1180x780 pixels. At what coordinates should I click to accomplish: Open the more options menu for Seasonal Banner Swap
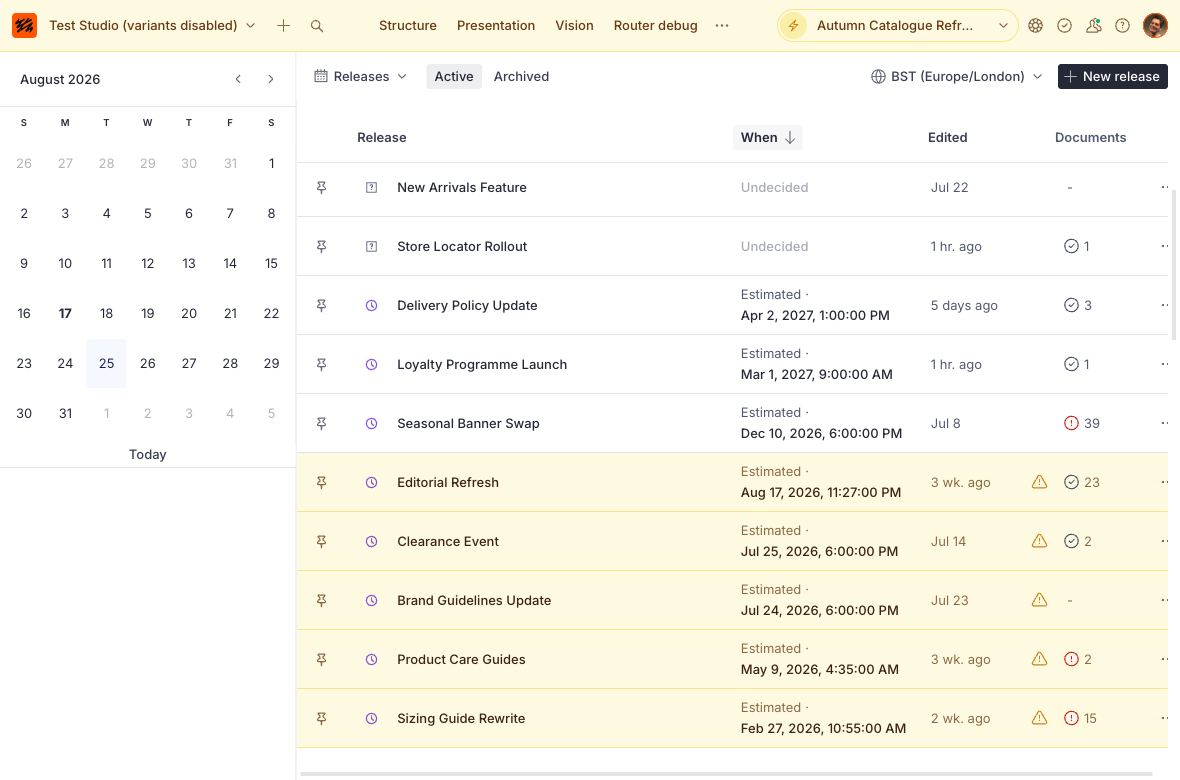1164,423
